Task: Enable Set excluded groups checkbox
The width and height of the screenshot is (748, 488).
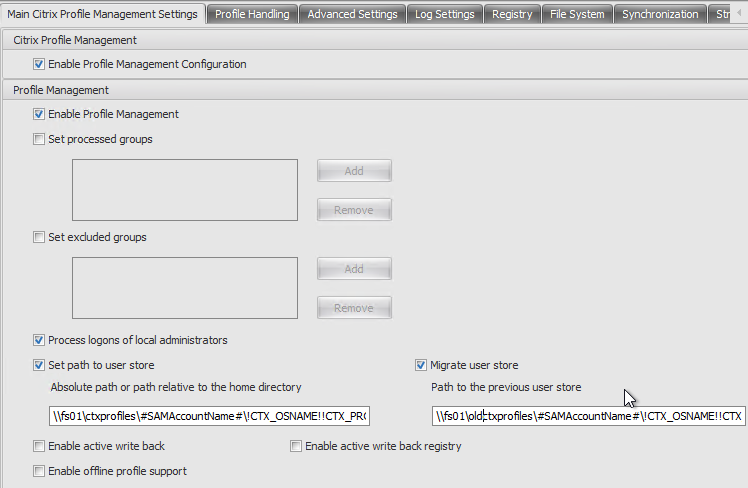Action: 39,237
